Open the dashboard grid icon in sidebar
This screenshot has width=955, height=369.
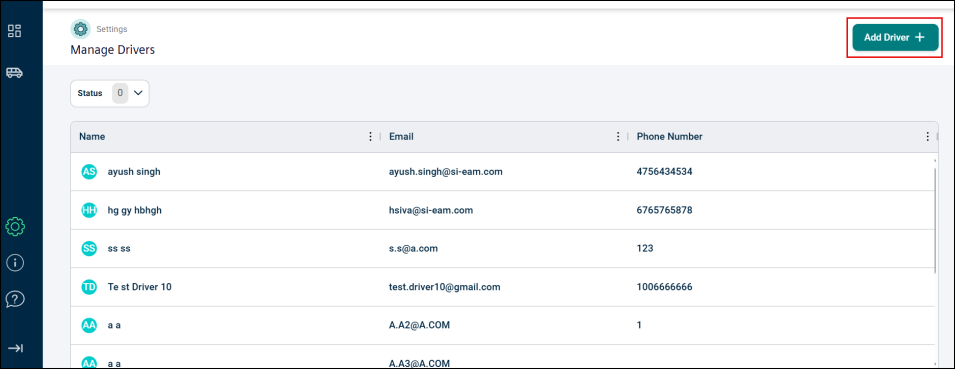point(15,31)
